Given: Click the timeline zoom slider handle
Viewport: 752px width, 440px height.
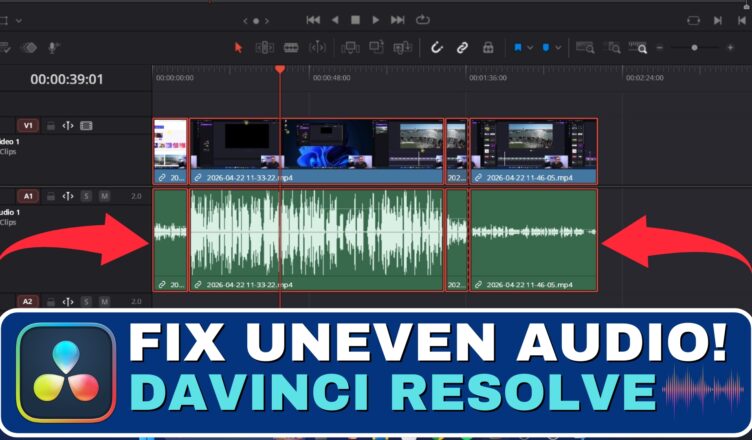Looking at the screenshot, I should [694, 48].
